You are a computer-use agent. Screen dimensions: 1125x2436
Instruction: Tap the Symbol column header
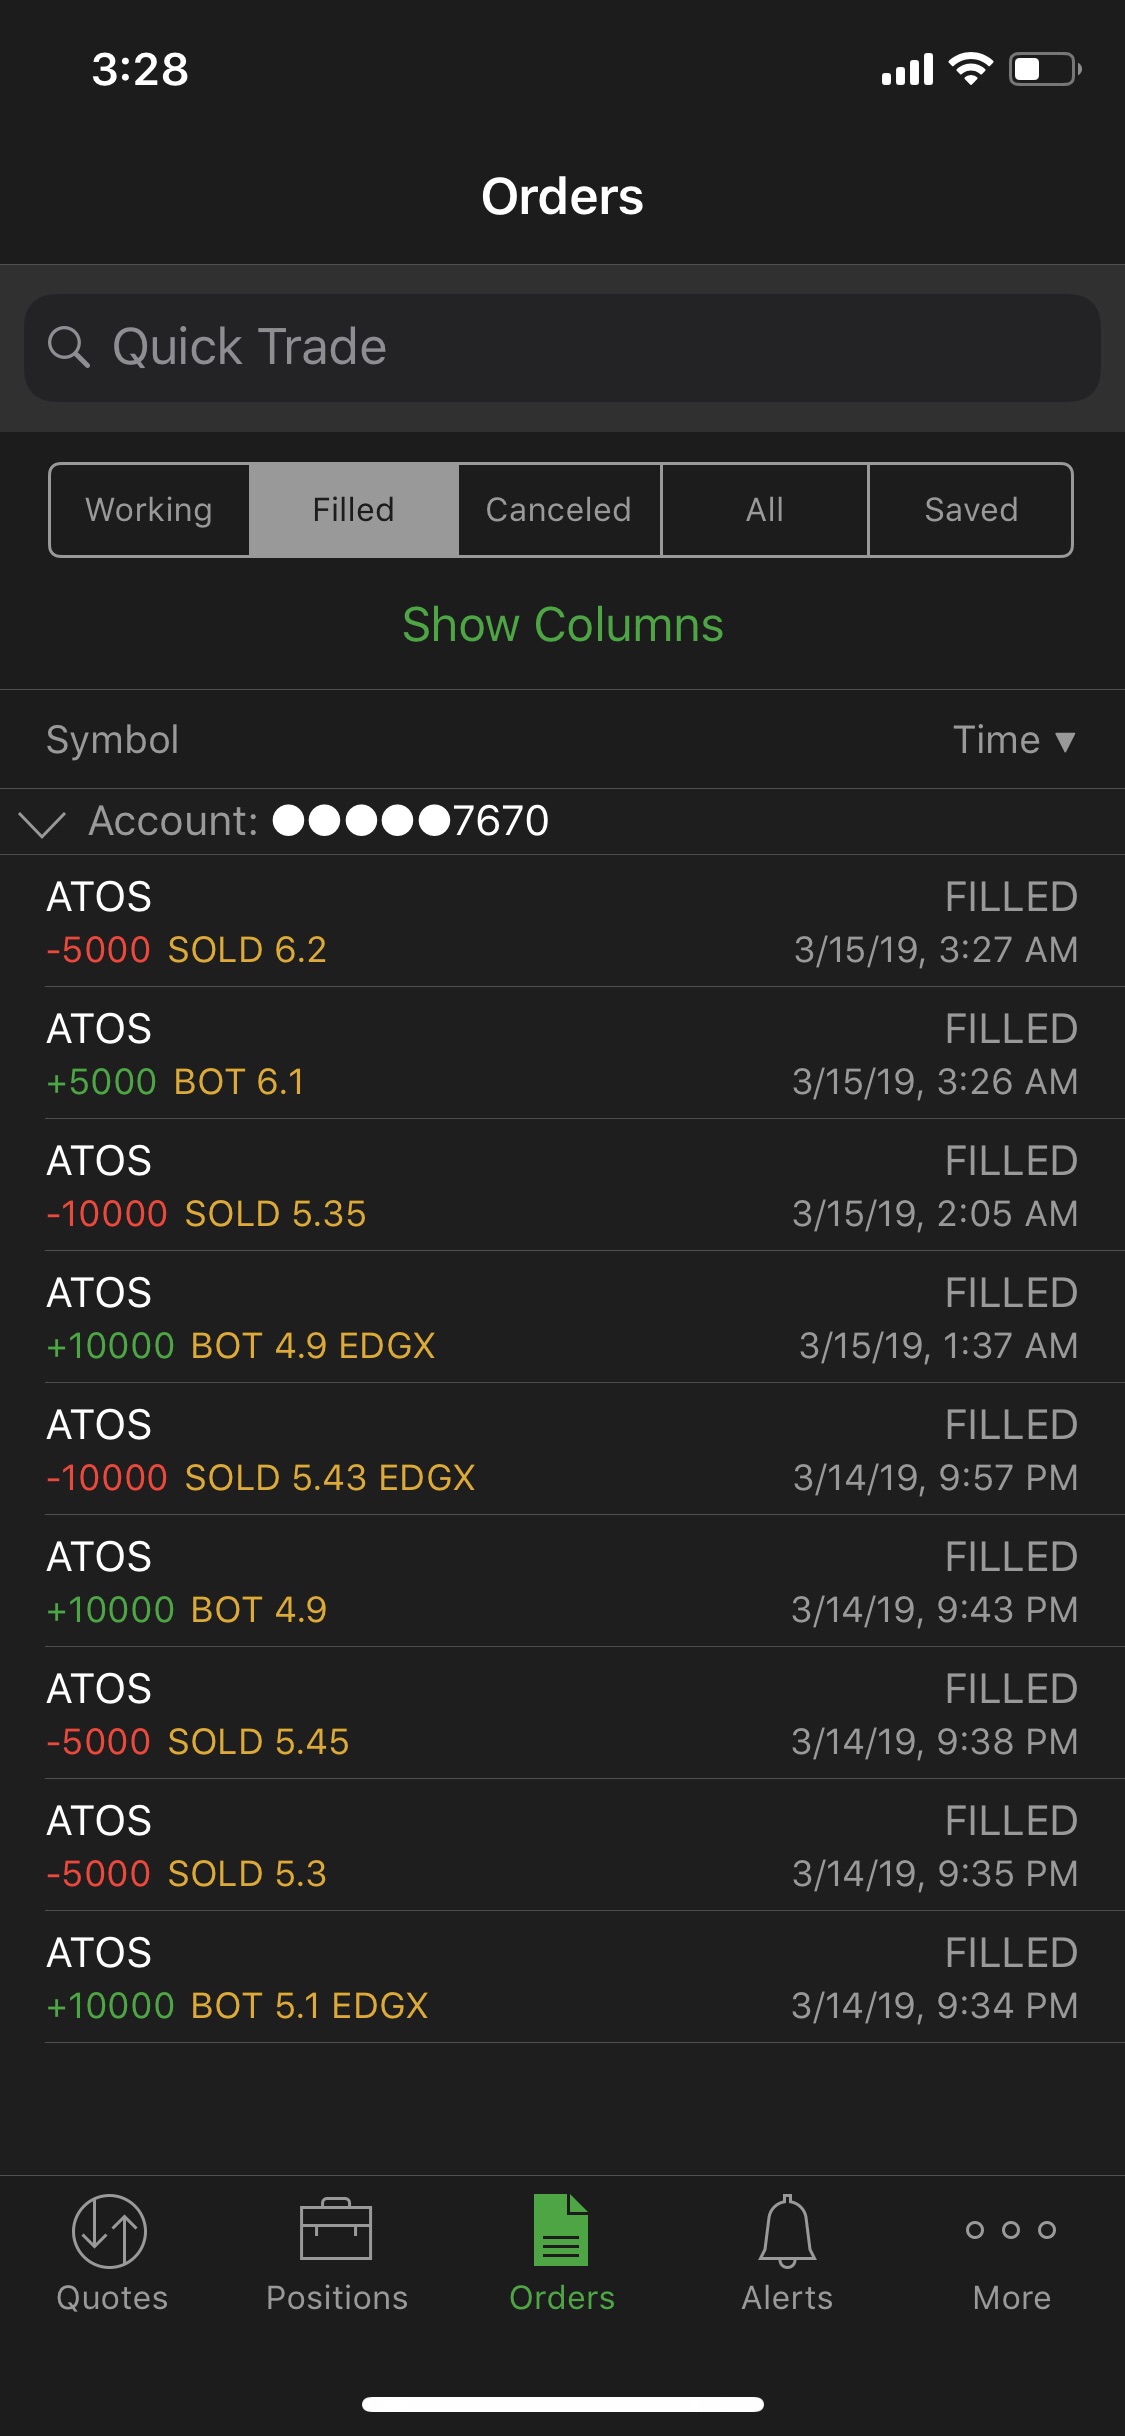coord(113,740)
